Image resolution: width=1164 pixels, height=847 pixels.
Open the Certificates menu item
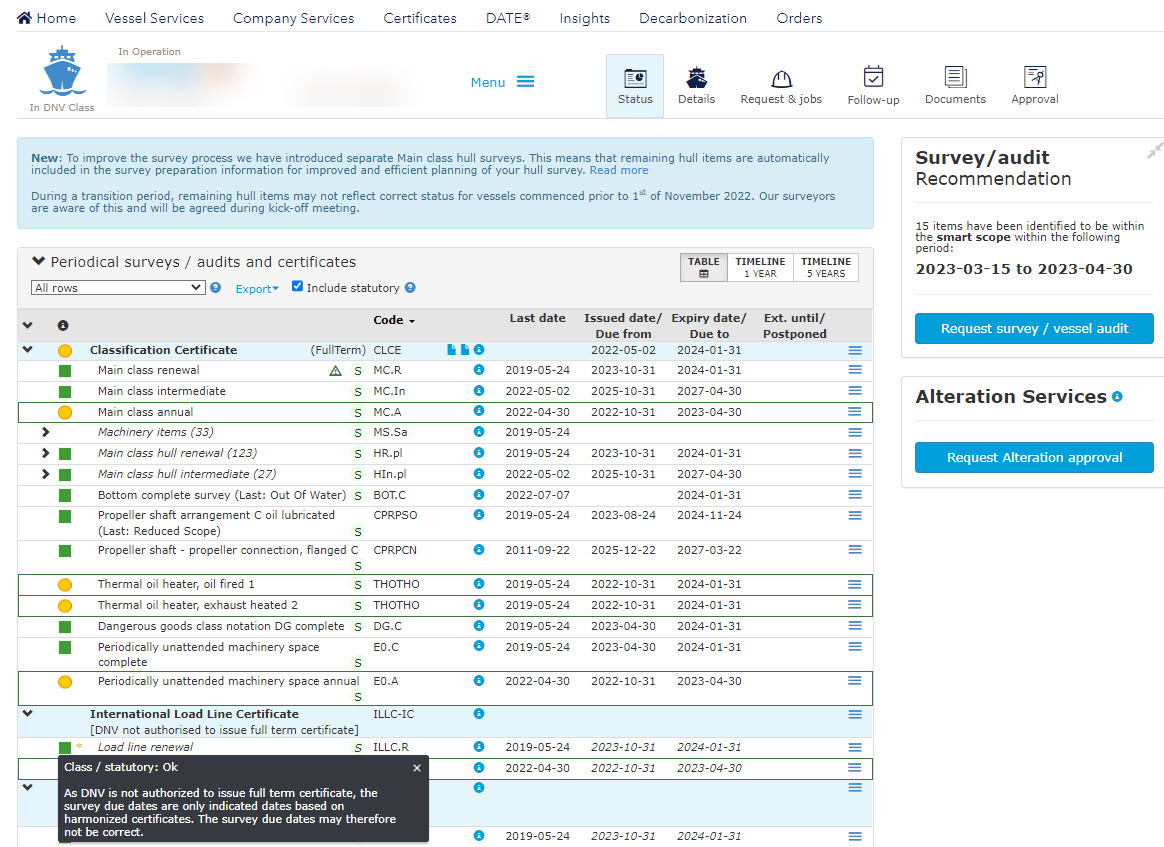coord(420,18)
